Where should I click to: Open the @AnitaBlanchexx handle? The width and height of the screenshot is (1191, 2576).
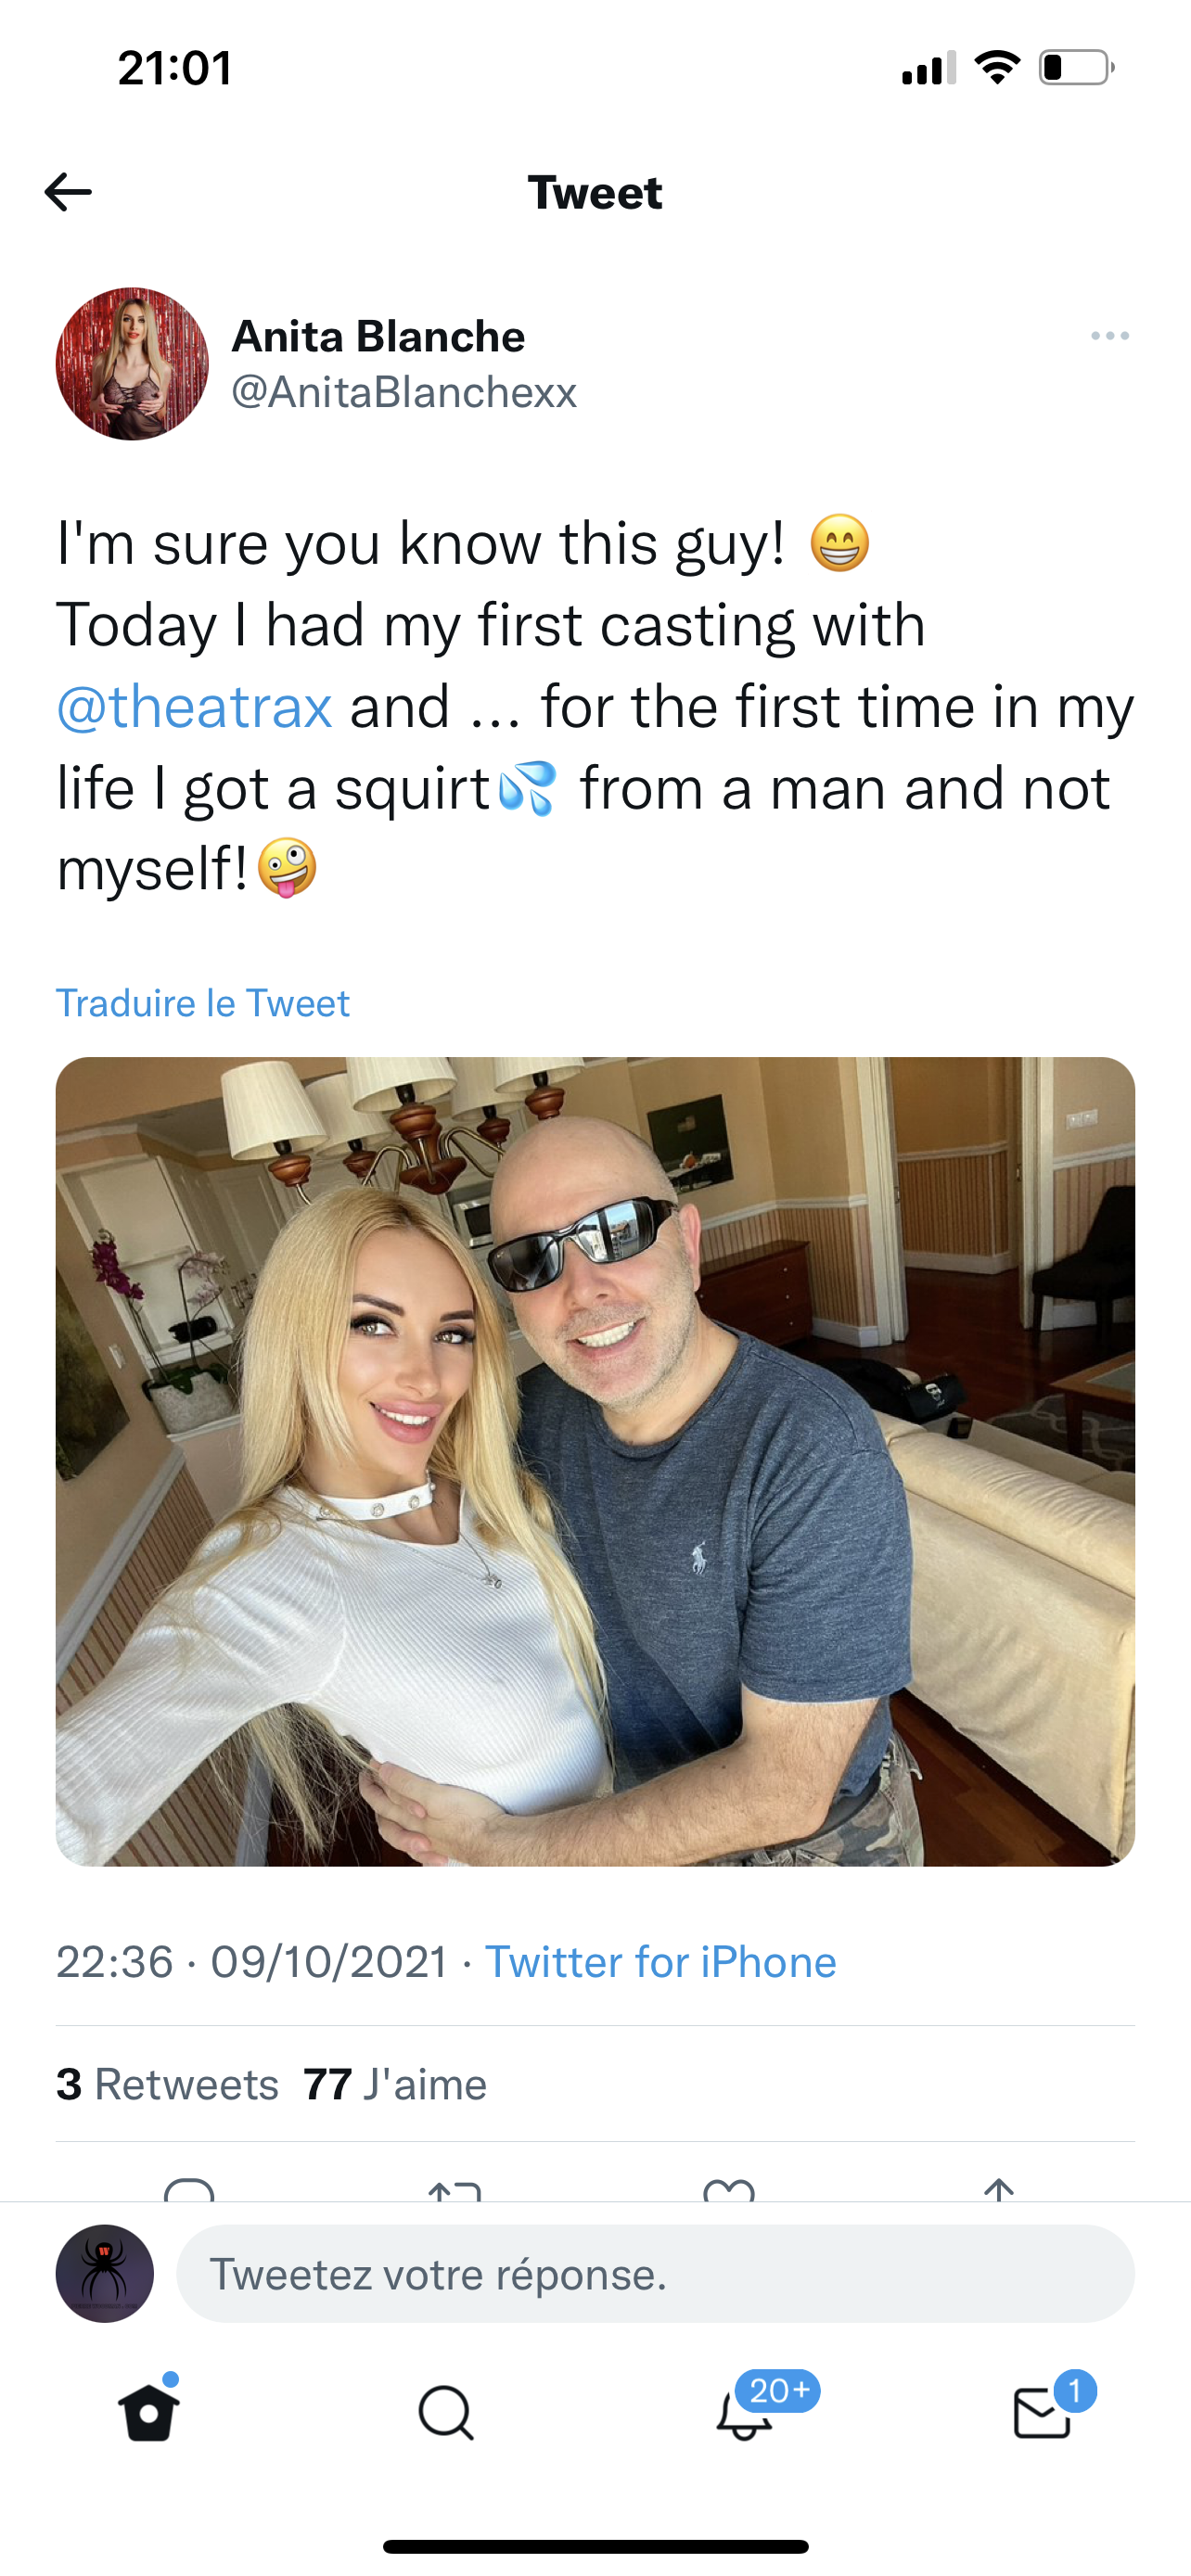[404, 393]
